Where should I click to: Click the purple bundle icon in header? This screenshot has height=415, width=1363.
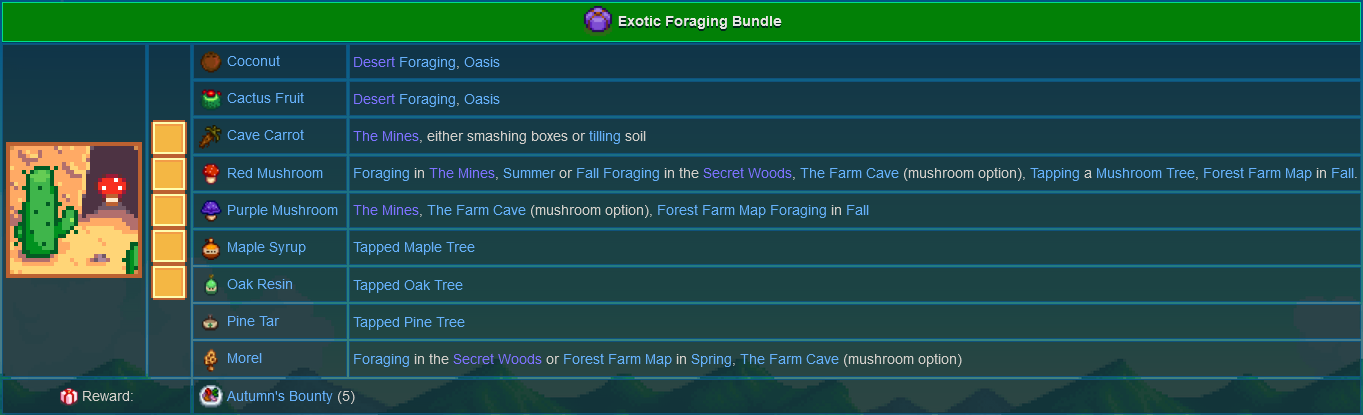597,21
